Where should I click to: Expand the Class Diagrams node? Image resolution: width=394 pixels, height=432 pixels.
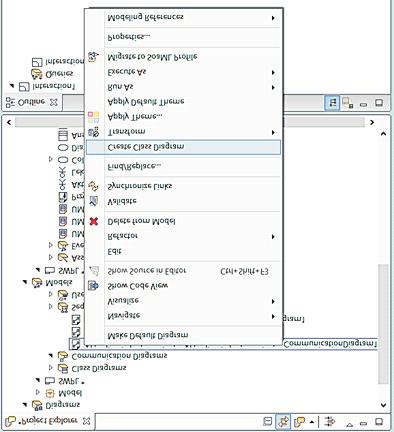coord(51,368)
